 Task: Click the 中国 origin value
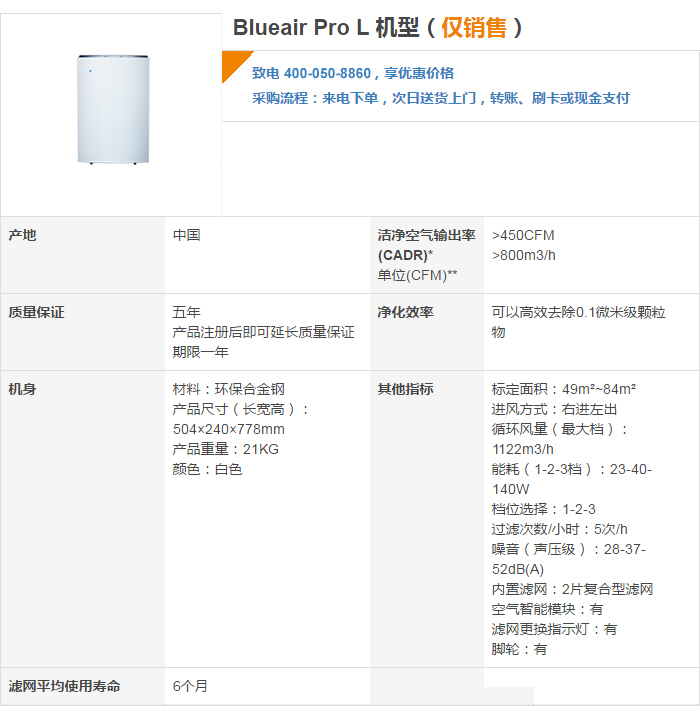187,235
